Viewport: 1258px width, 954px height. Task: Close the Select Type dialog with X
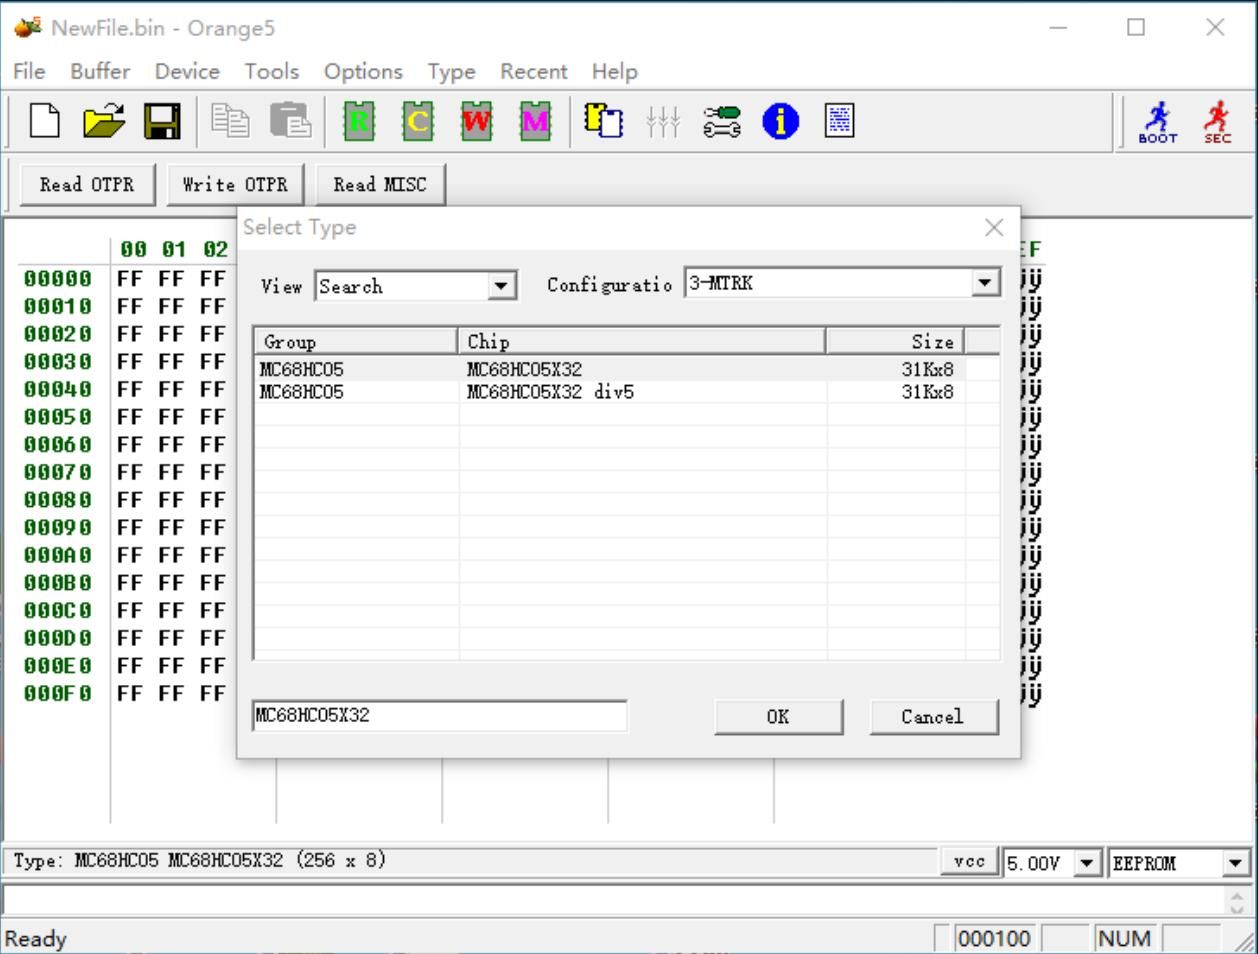tap(994, 228)
